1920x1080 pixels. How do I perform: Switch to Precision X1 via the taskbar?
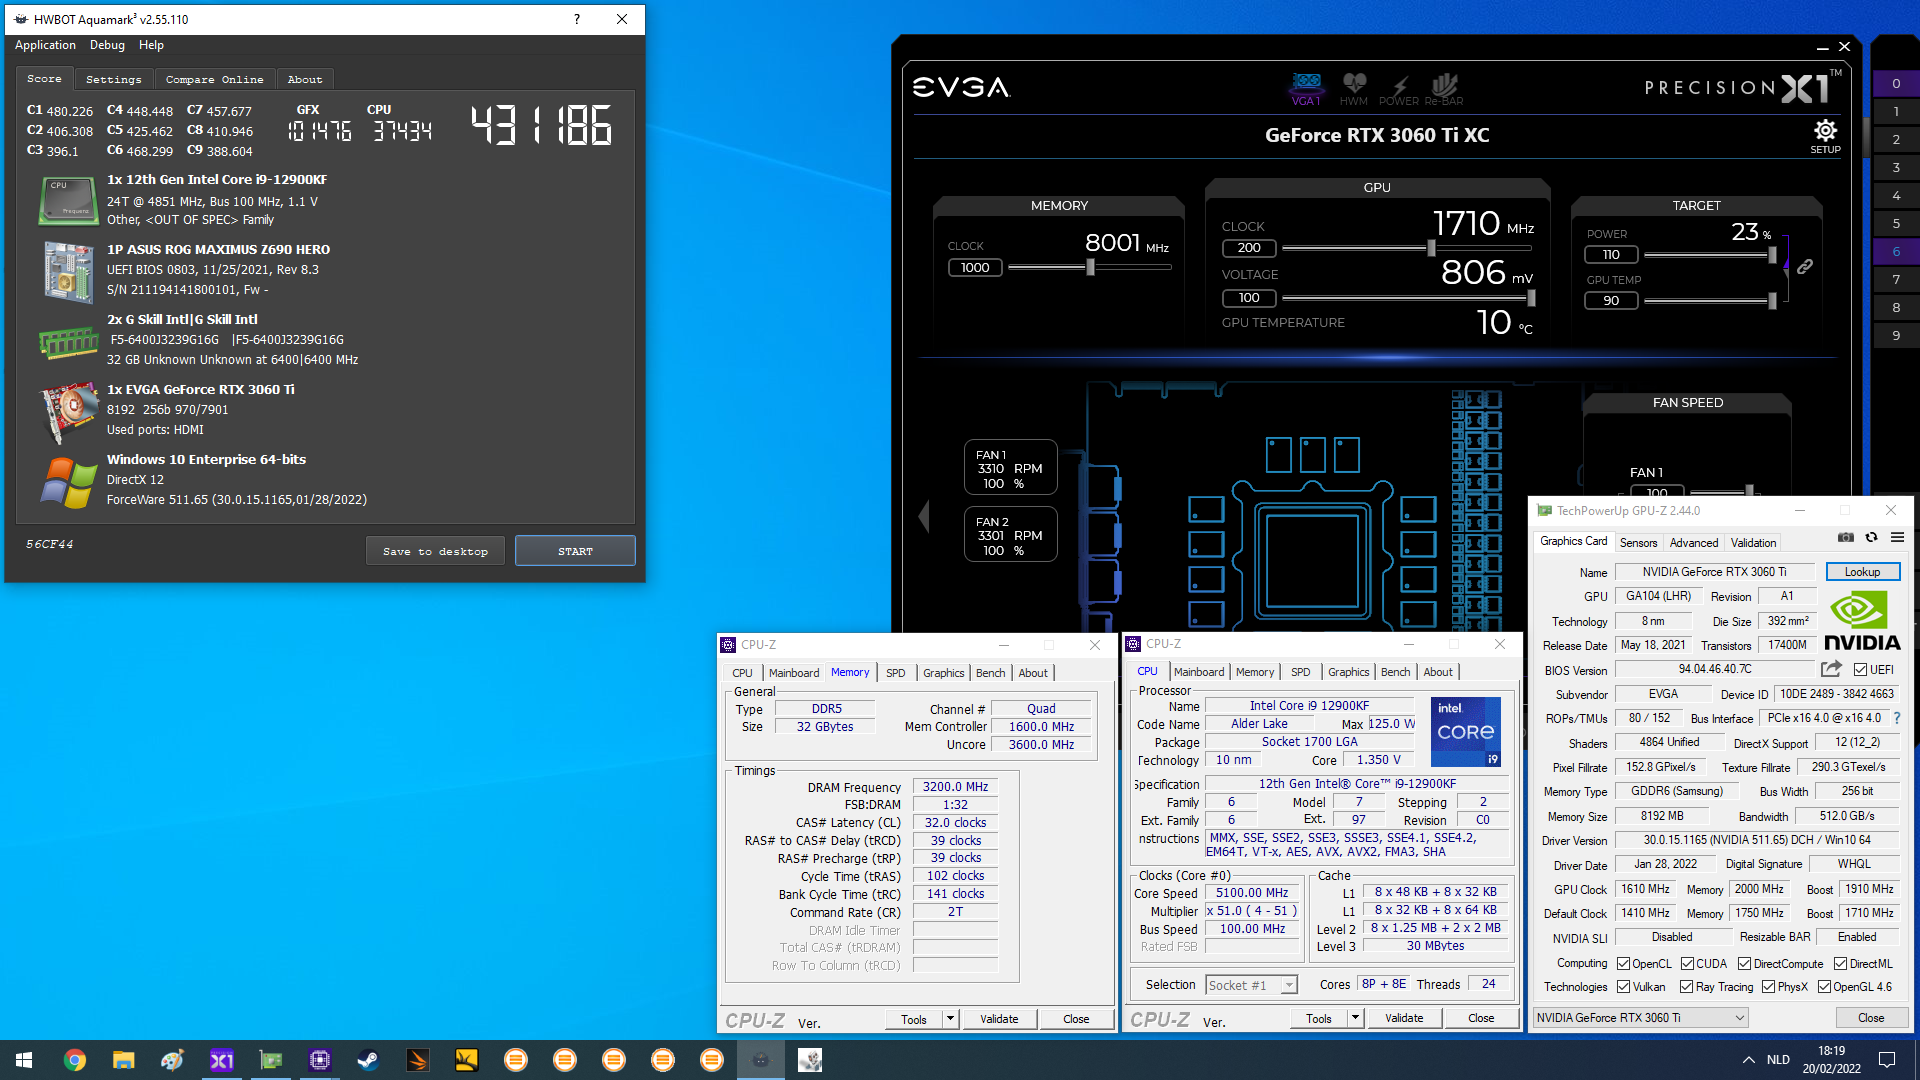coord(221,1060)
